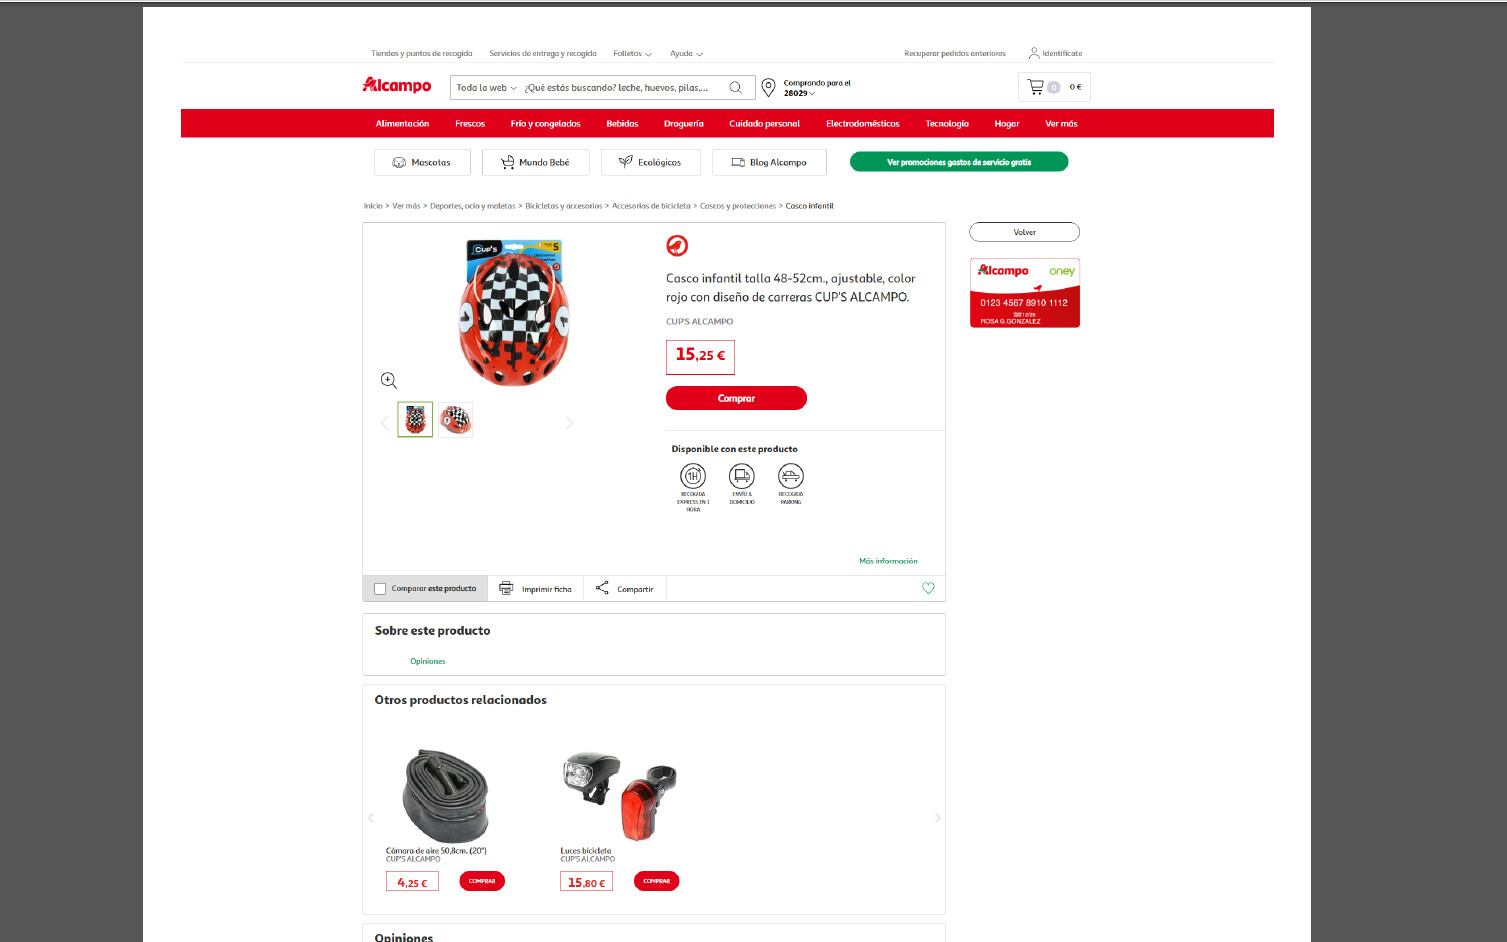The width and height of the screenshot is (1507, 942).
Task: Click the product search input field
Action: point(622,88)
